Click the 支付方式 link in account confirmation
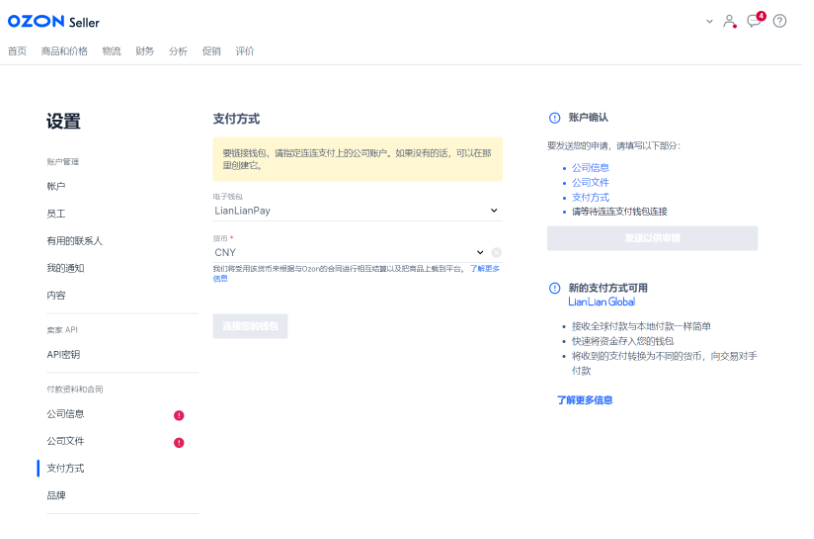This screenshot has height=539, width=814. [590, 197]
